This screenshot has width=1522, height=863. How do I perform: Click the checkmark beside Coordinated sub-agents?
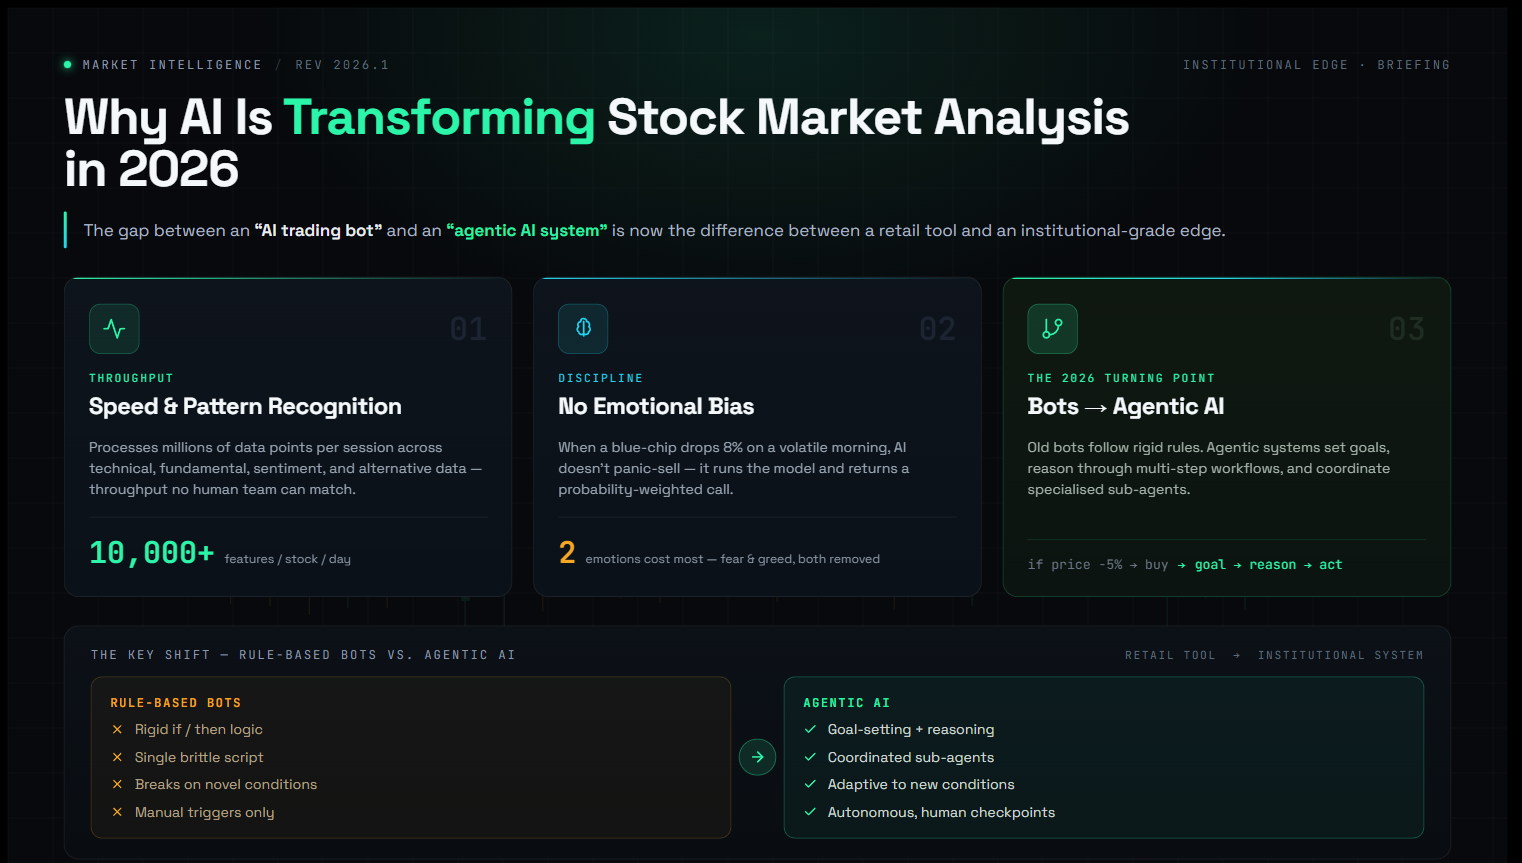(x=810, y=757)
